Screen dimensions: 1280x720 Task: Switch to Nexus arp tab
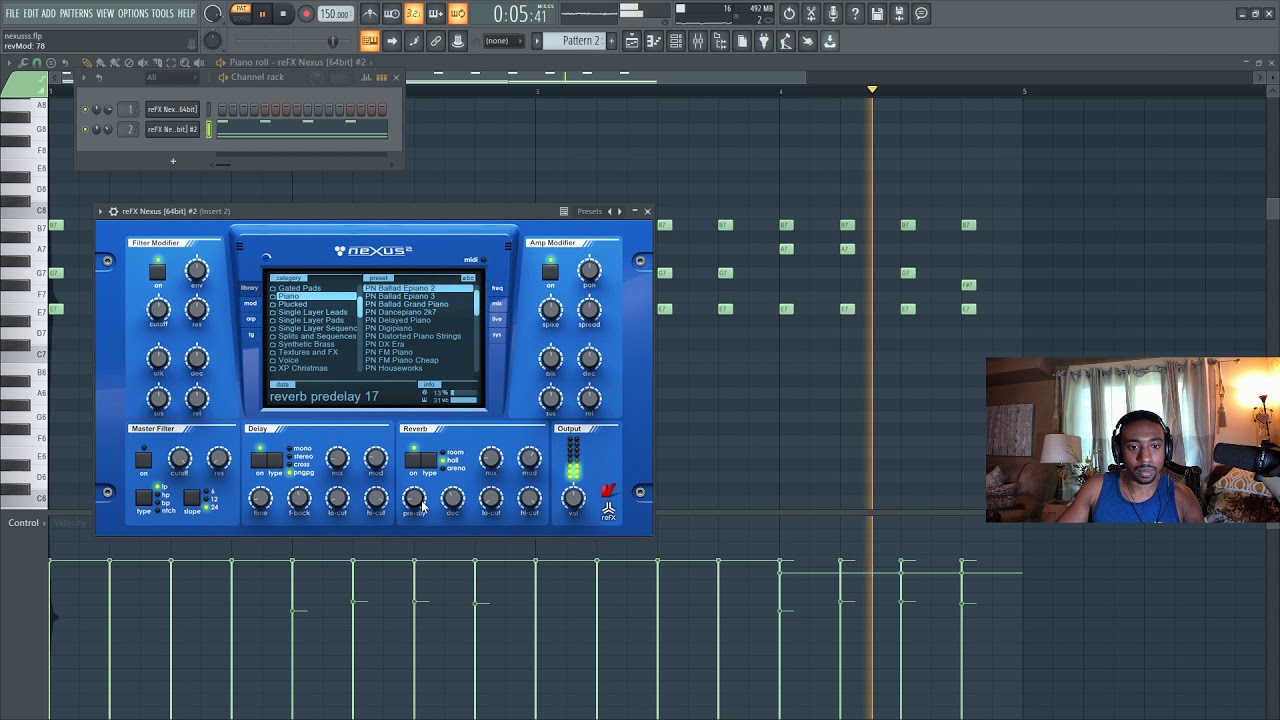click(x=250, y=319)
